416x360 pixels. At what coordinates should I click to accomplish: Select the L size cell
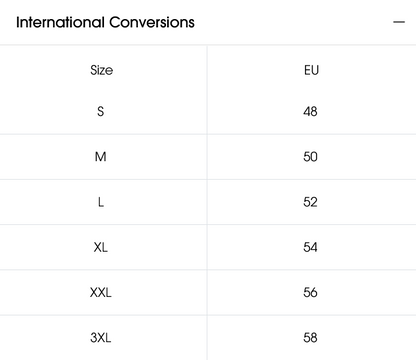click(101, 202)
